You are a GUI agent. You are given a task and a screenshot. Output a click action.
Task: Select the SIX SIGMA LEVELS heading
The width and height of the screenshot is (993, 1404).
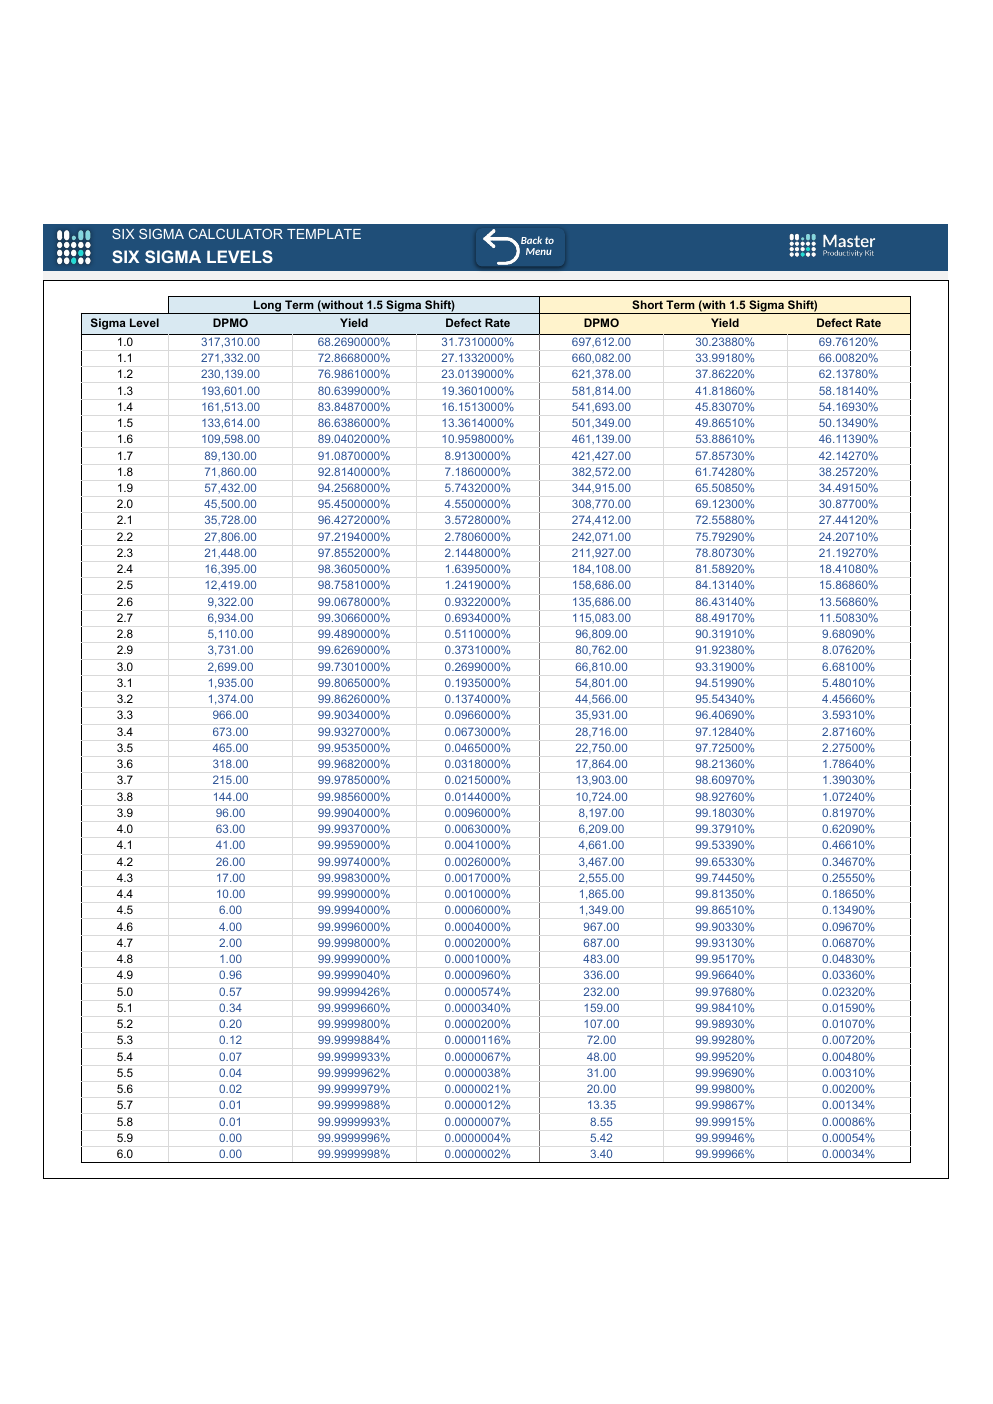(192, 257)
